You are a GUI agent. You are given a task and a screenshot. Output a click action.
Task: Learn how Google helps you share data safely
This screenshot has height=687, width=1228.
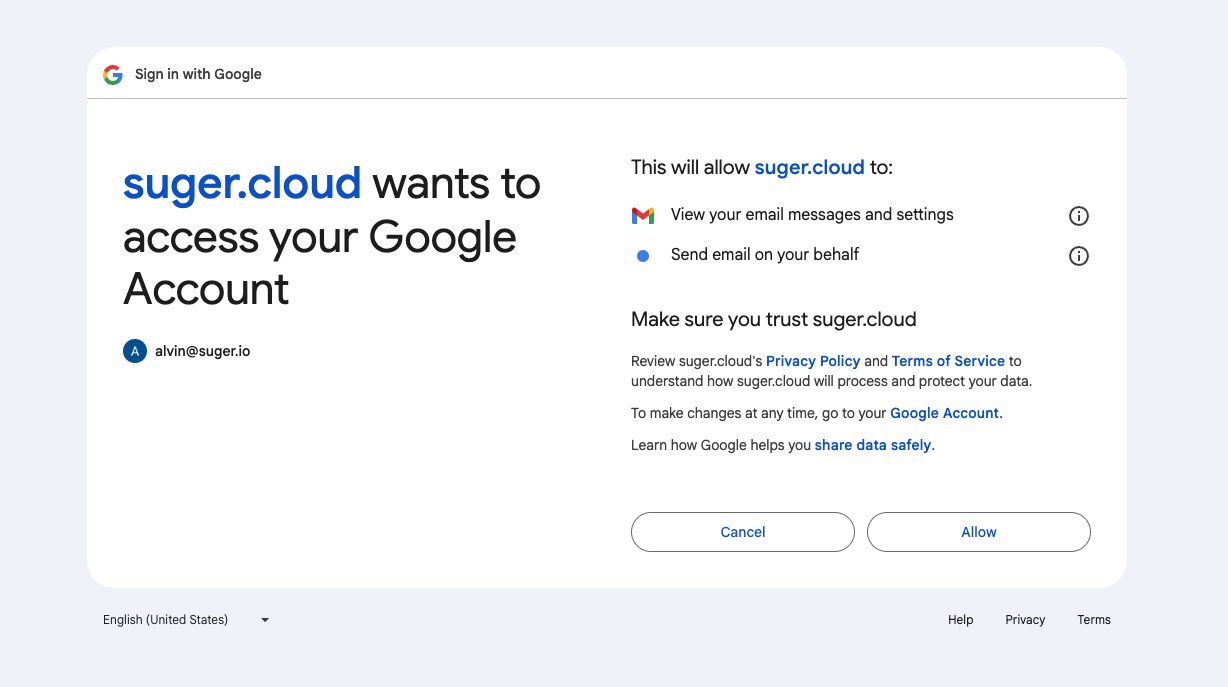click(x=872, y=445)
